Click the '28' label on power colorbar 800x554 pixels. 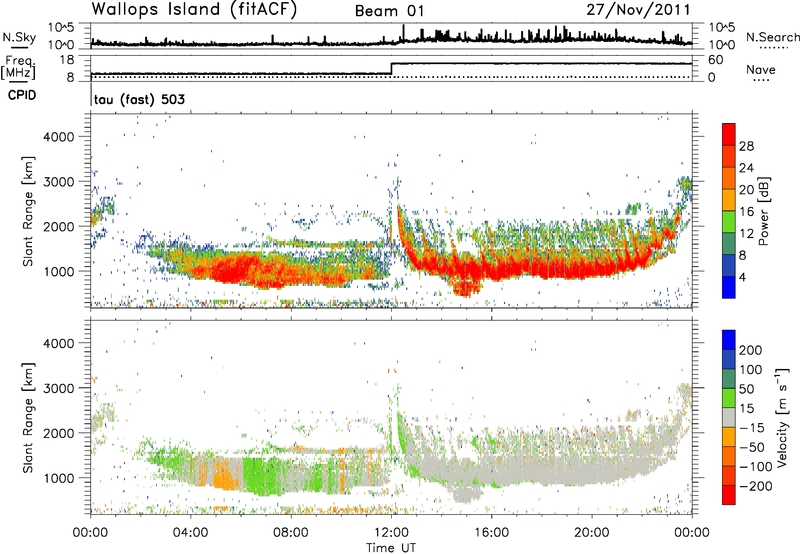[x=746, y=146]
